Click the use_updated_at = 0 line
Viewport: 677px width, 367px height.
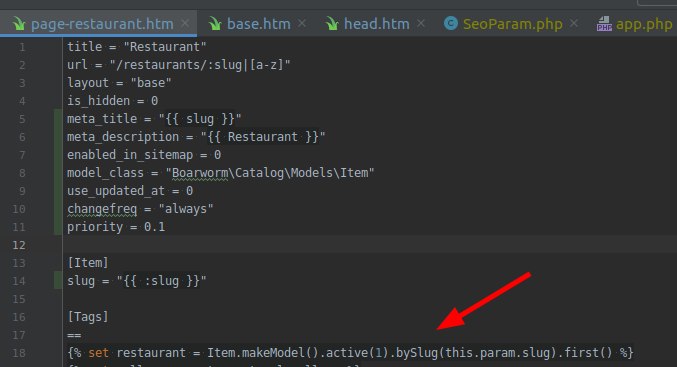tap(130, 191)
